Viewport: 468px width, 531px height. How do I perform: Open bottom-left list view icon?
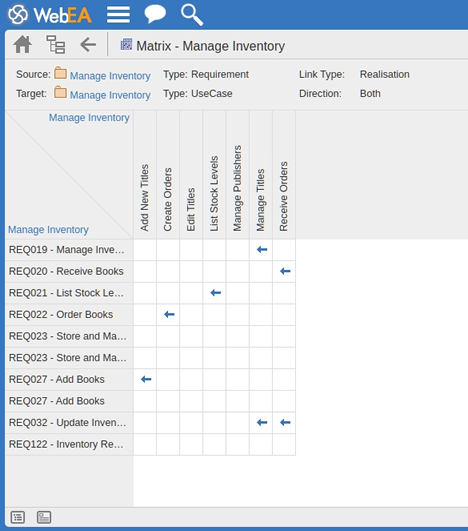coord(18,517)
